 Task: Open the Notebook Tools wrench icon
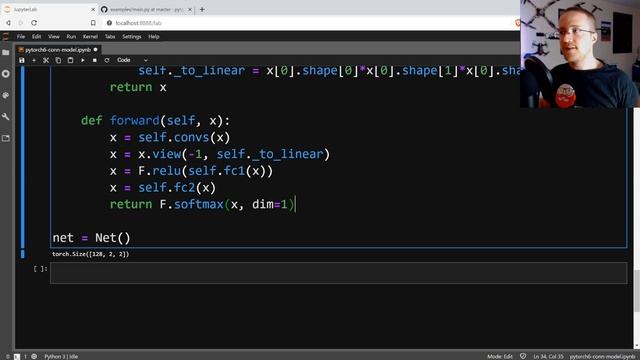click(x=6, y=117)
